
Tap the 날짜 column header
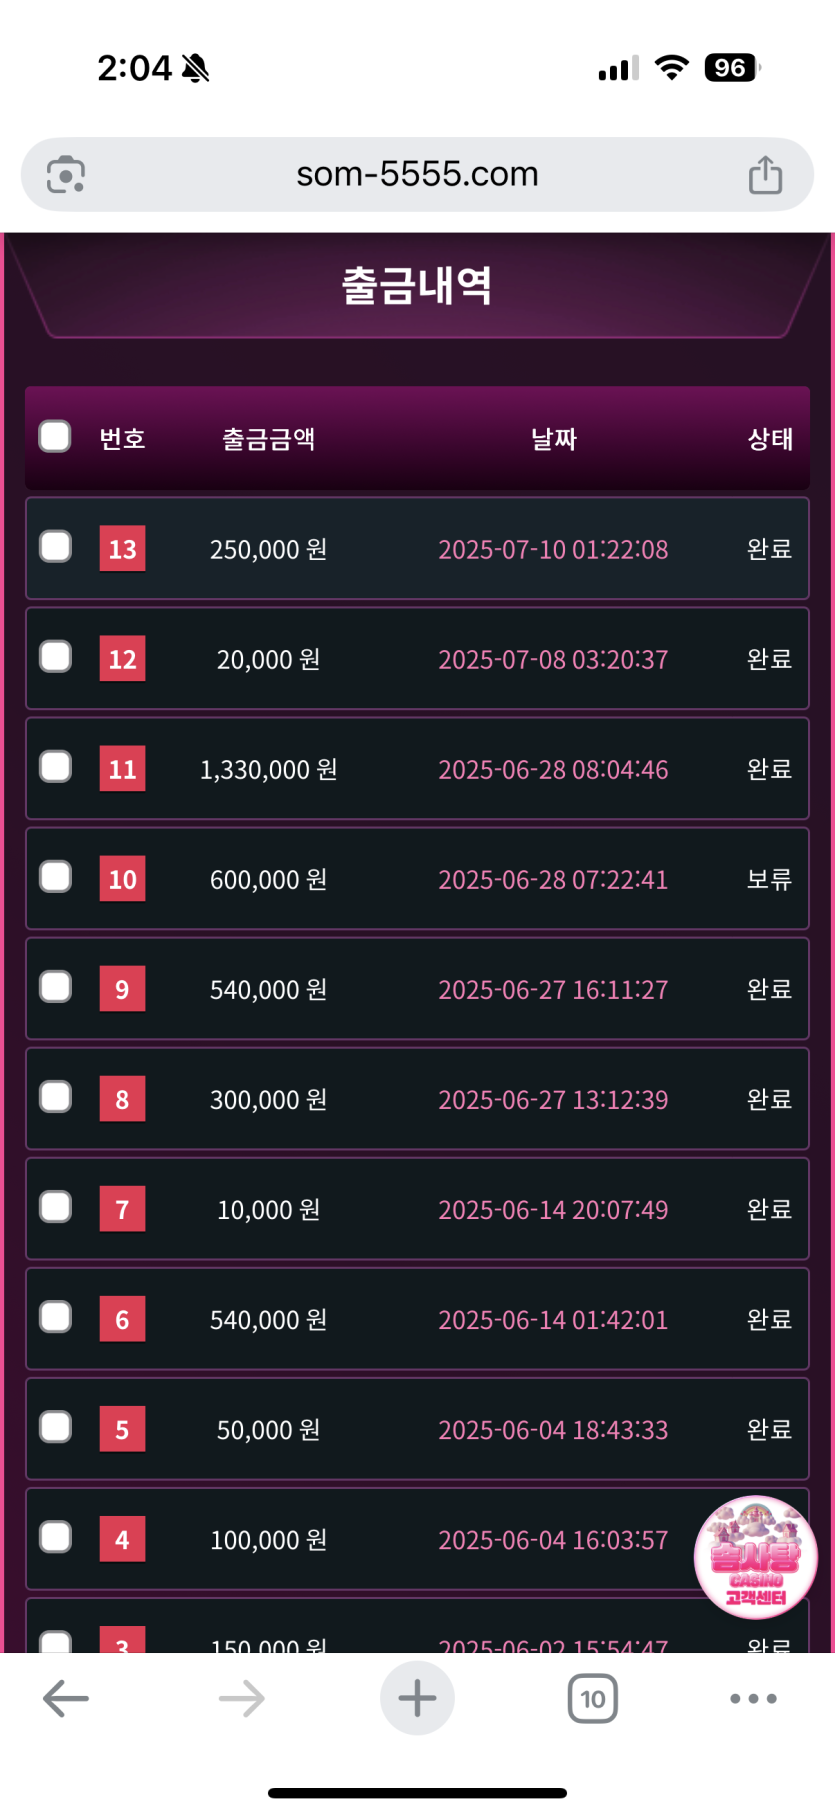pos(553,439)
